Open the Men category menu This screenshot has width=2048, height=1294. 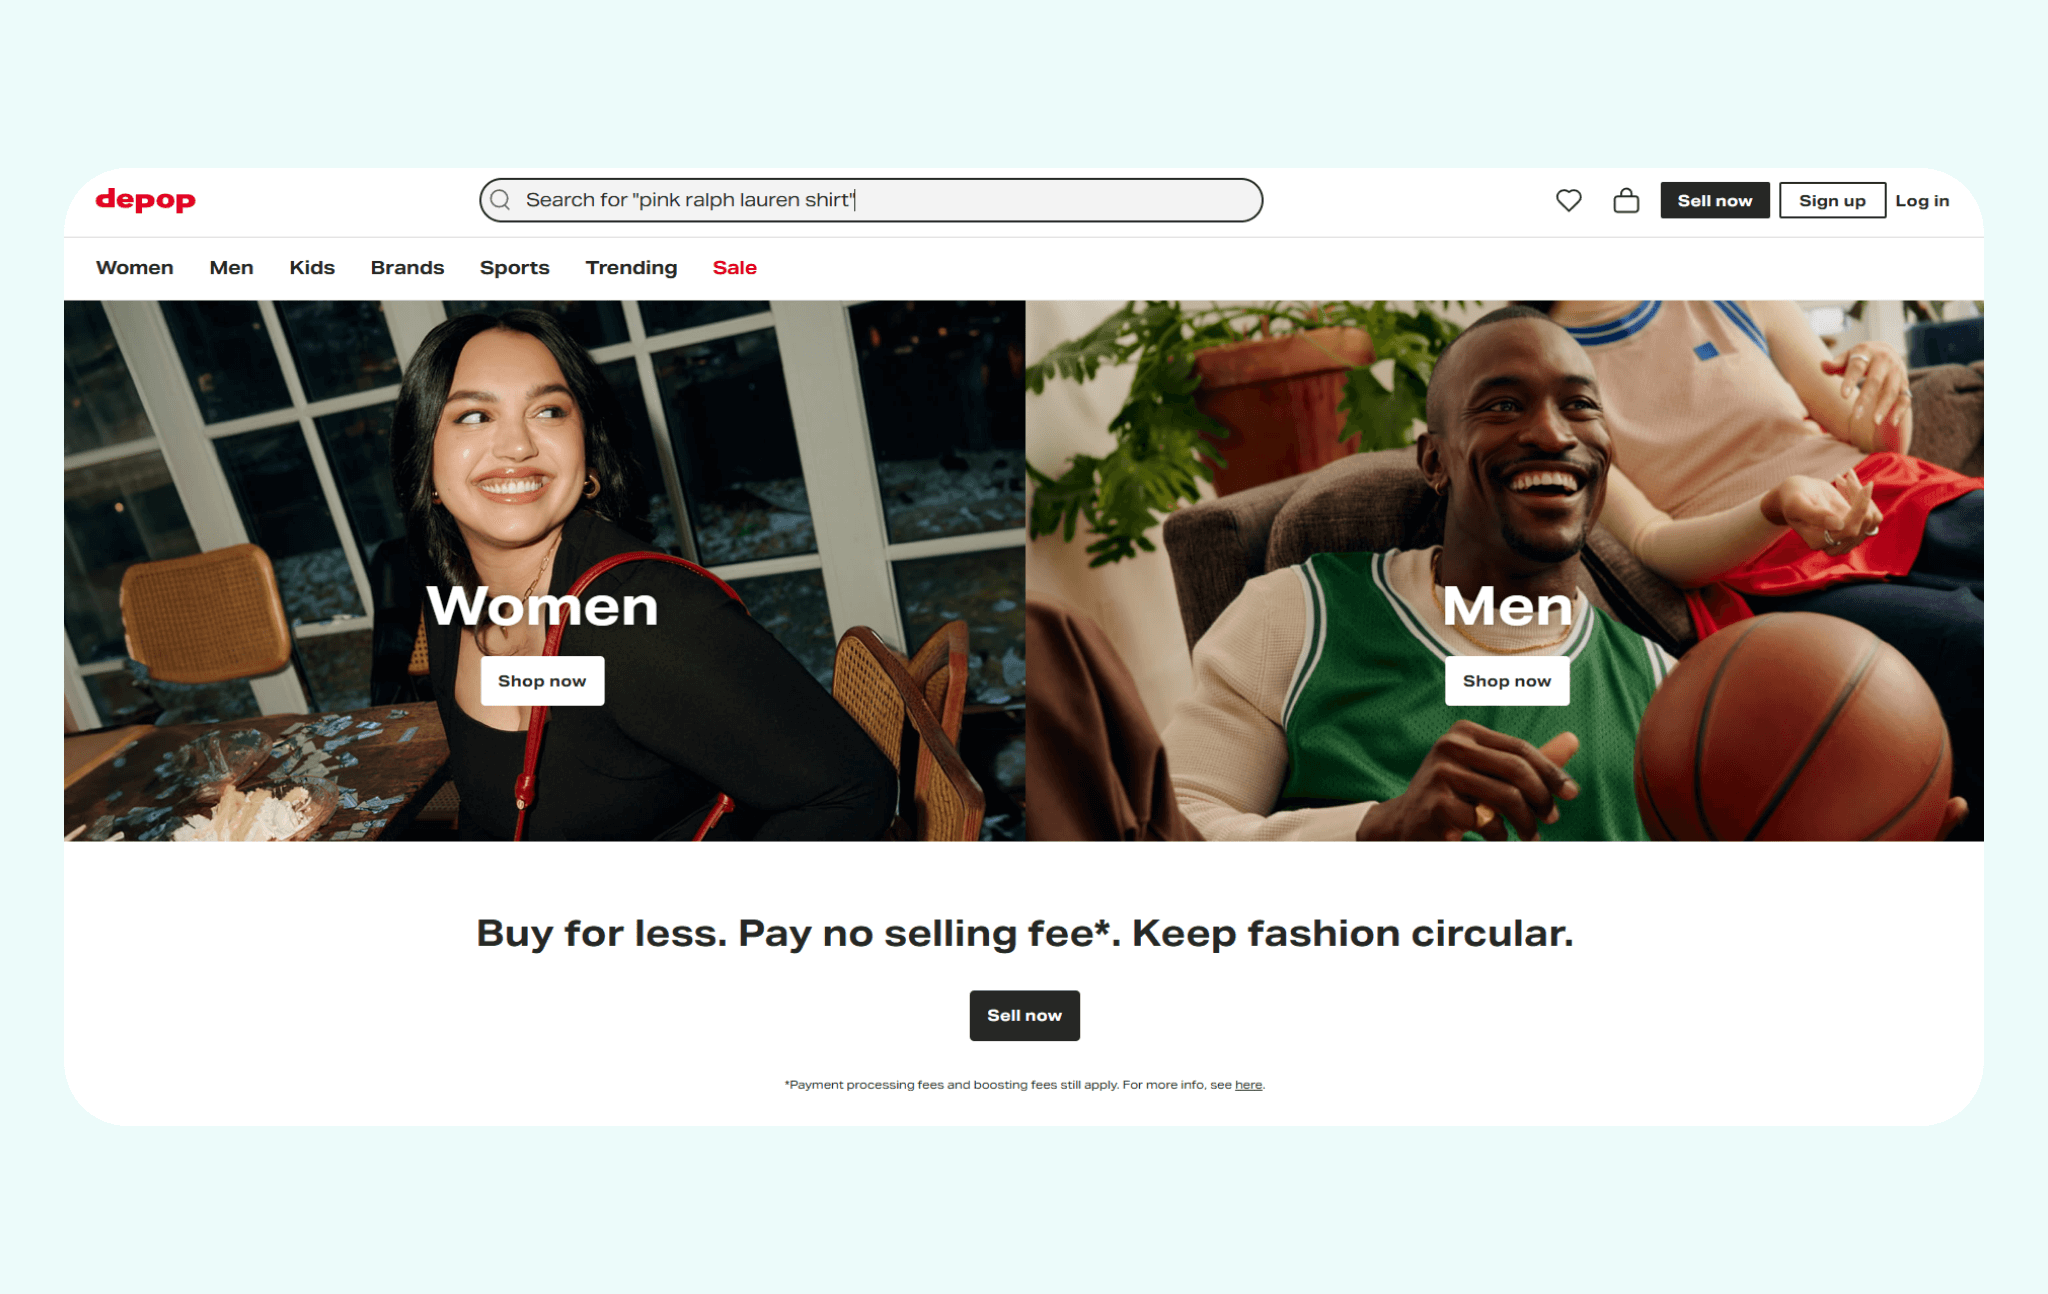pos(231,267)
